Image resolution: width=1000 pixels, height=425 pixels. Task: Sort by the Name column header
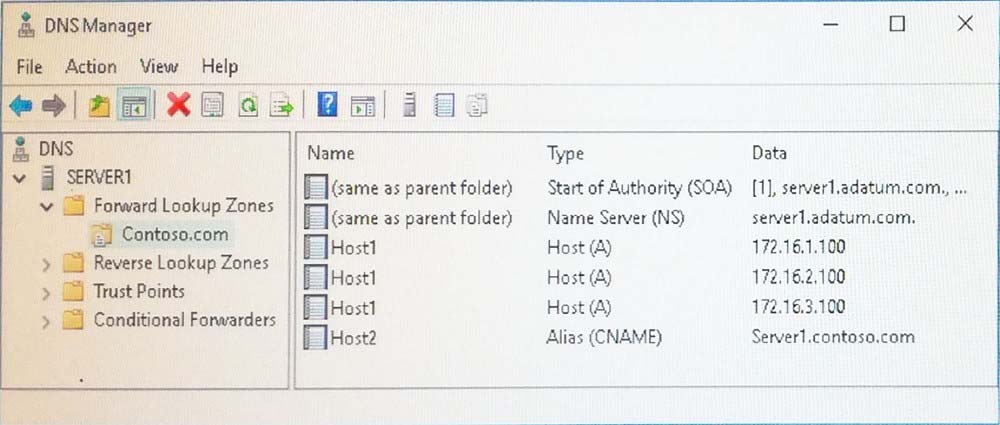click(331, 153)
